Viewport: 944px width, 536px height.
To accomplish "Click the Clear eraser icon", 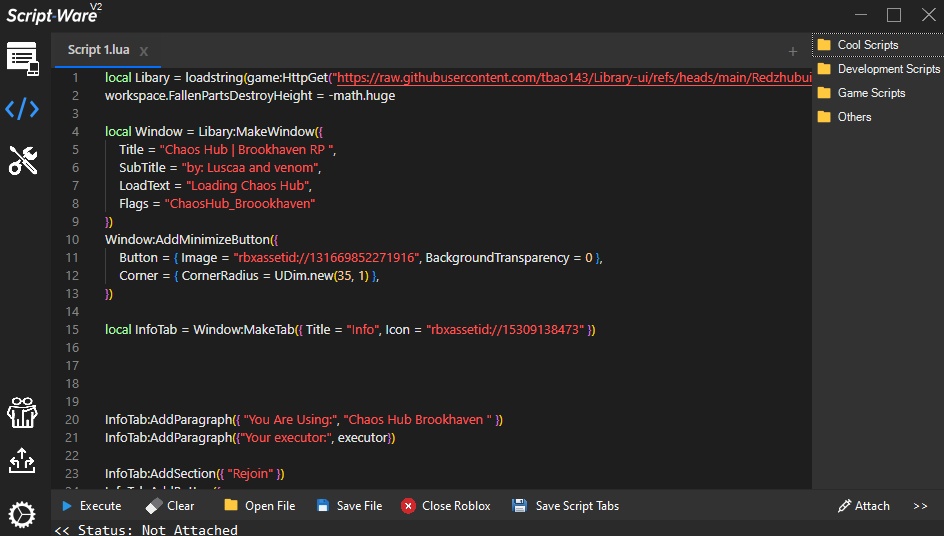I will click(x=154, y=506).
